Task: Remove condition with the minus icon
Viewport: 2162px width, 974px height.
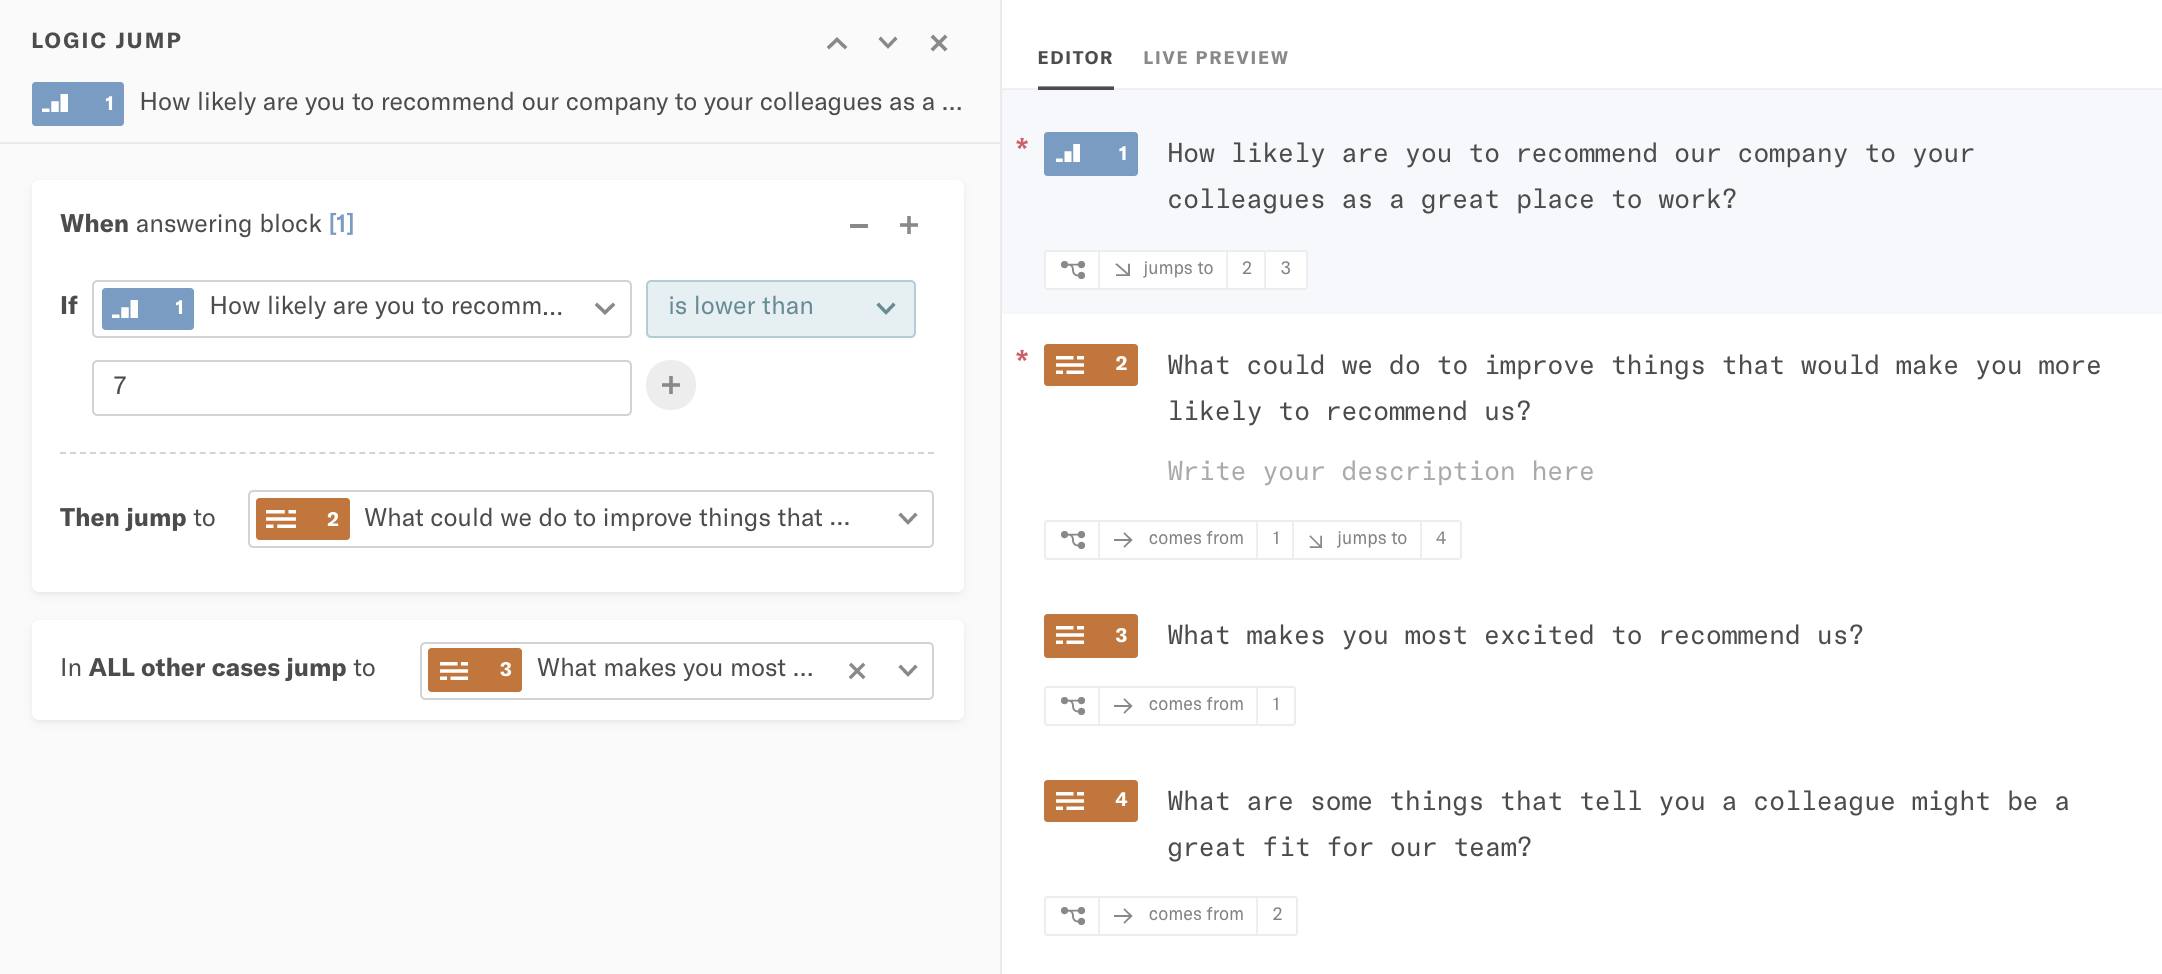Action: tap(858, 226)
